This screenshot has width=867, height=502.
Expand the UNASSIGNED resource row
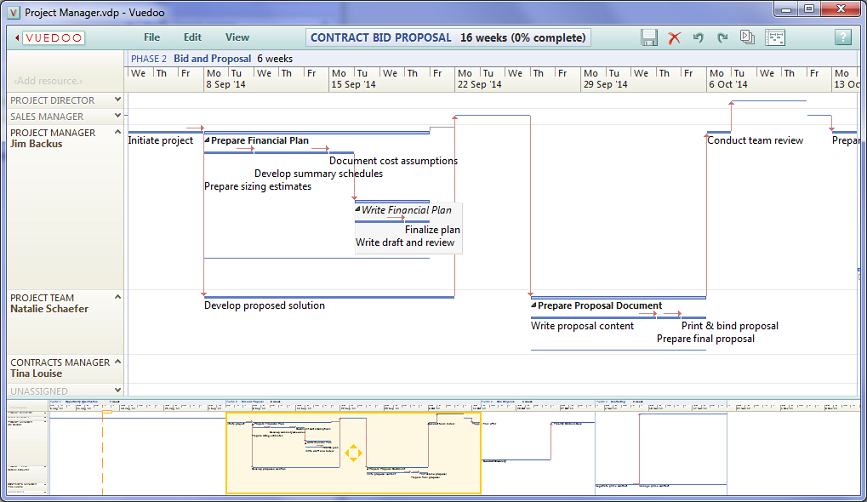click(x=118, y=390)
